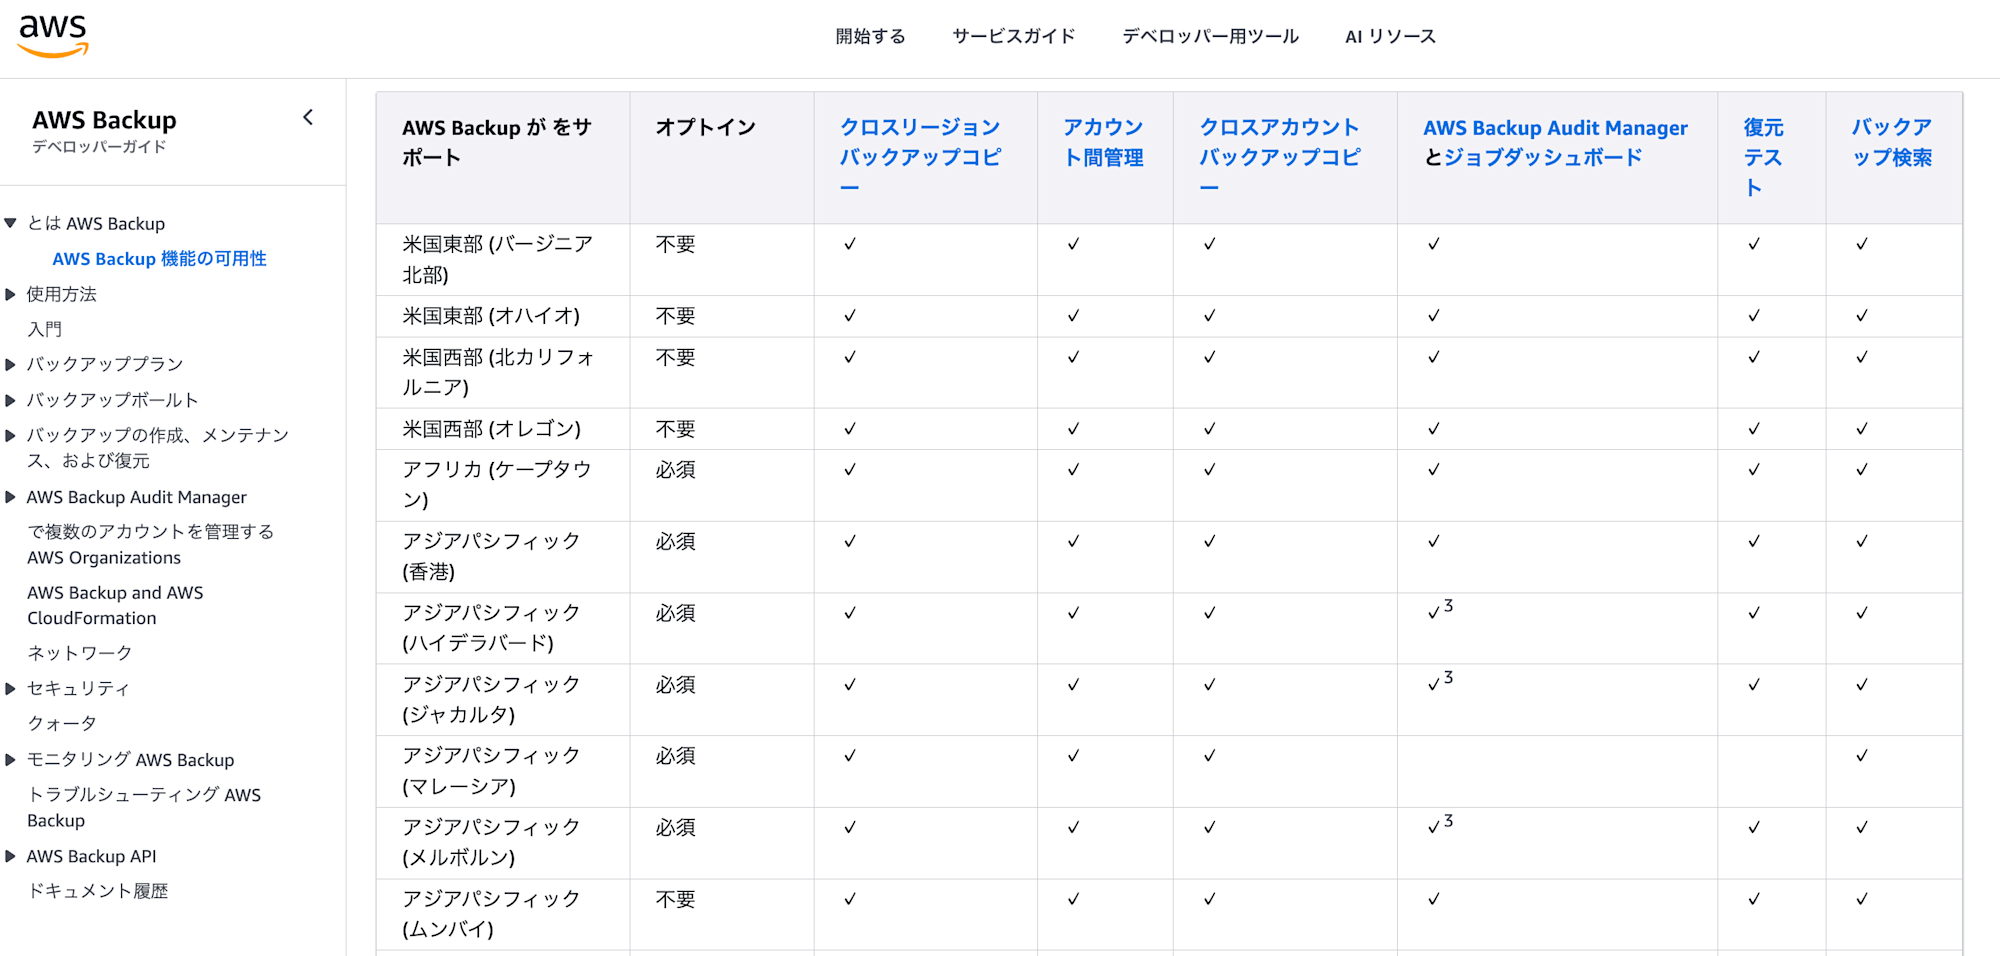Open クロスリージョンバックアップコピー column link
Viewport: 2000px width, 956px height.
[x=919, y=157]
